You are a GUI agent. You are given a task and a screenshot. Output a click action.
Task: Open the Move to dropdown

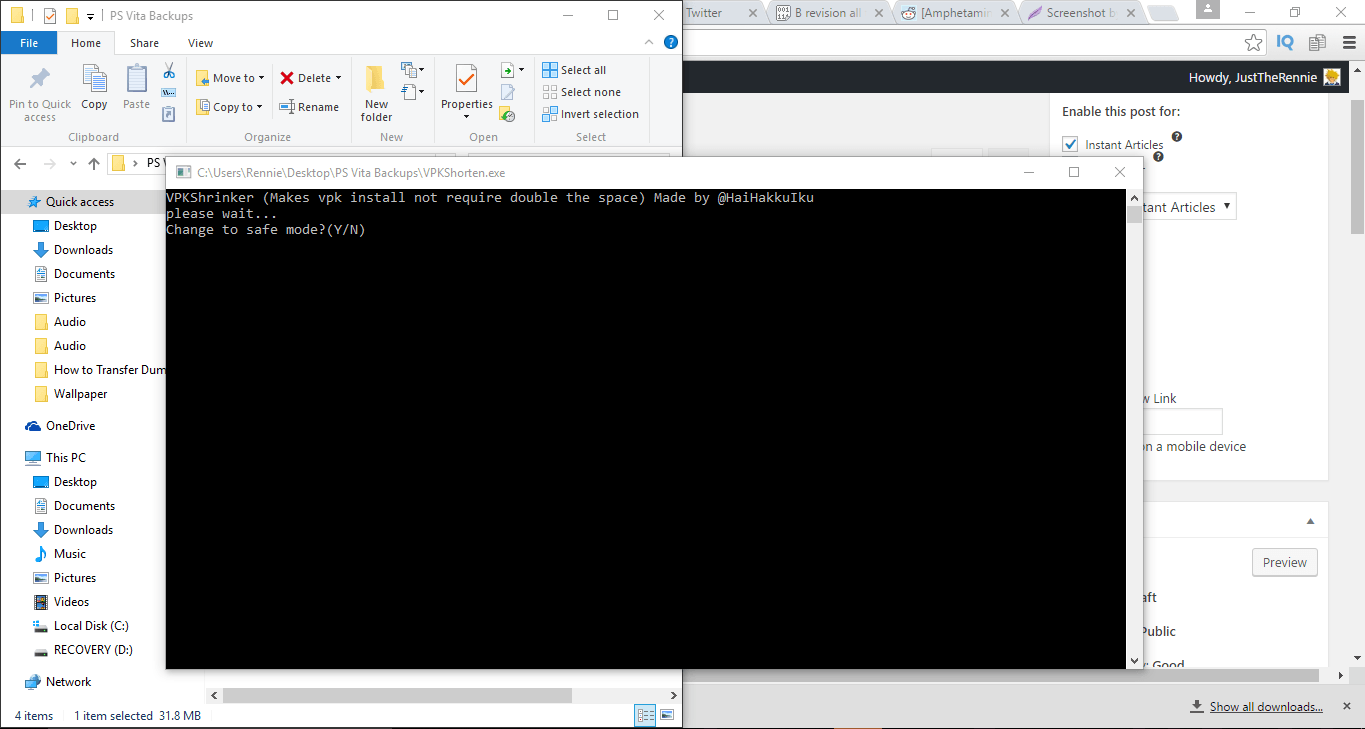coord(230,78)
